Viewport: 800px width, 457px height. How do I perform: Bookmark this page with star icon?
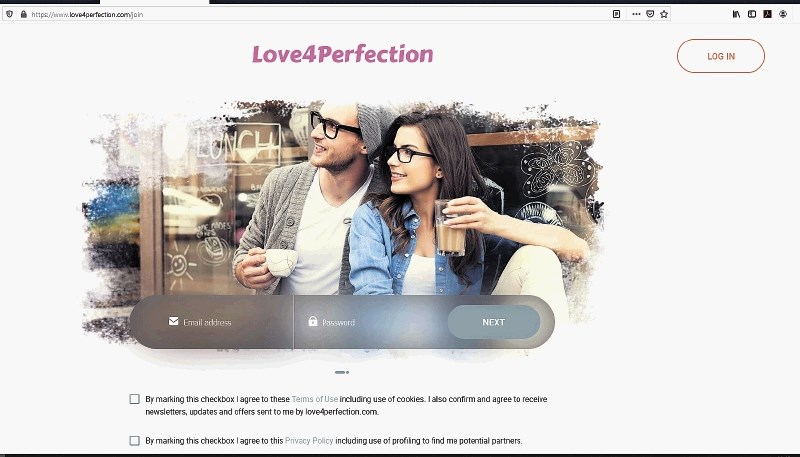tap(664, 15)
